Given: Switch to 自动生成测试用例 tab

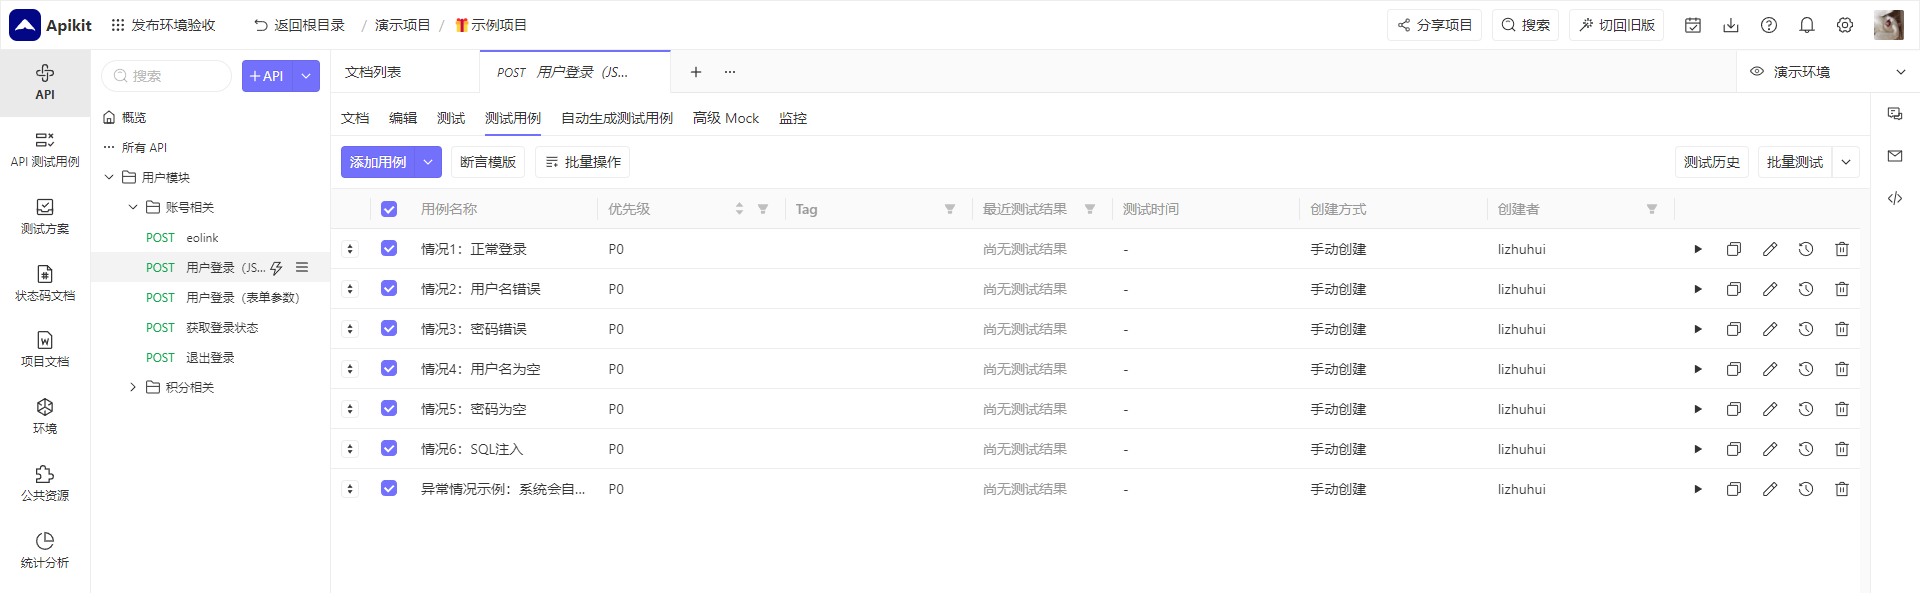Looking at the screenshot, I should click(617, 118).
